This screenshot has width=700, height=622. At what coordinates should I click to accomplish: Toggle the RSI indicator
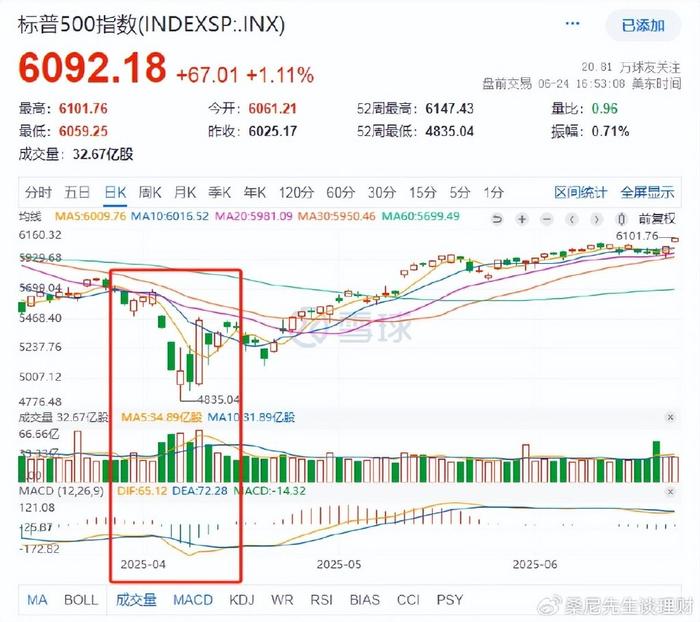(x=321, y=600)
